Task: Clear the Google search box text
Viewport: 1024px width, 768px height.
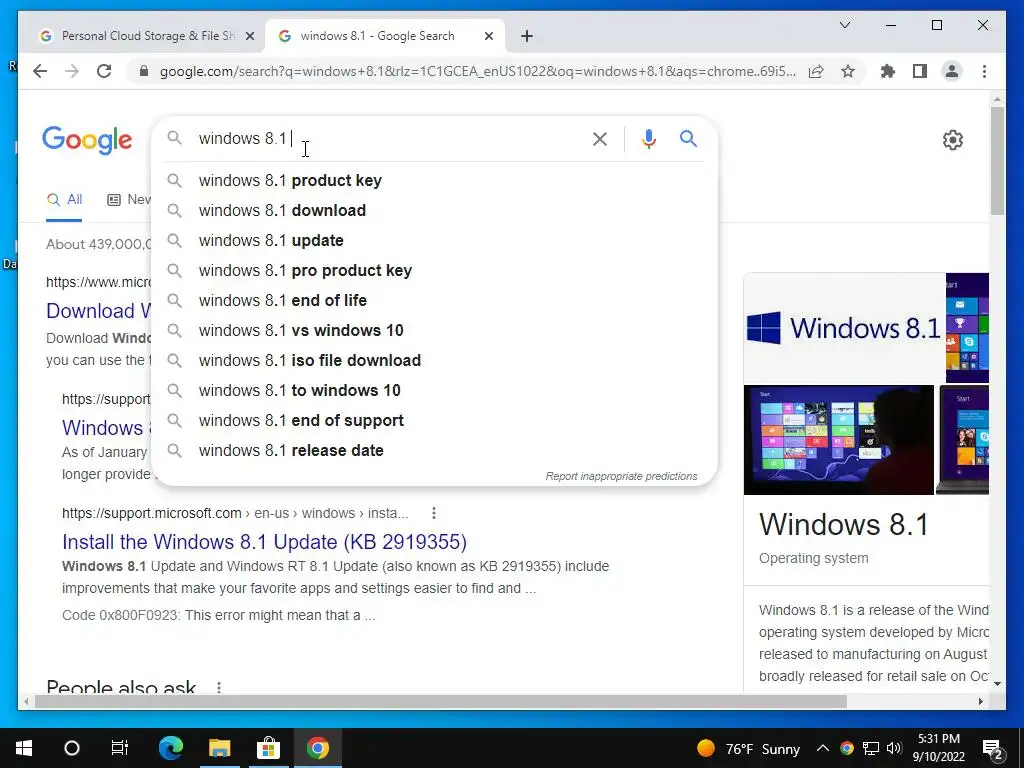Action: (x=600, y=138)
